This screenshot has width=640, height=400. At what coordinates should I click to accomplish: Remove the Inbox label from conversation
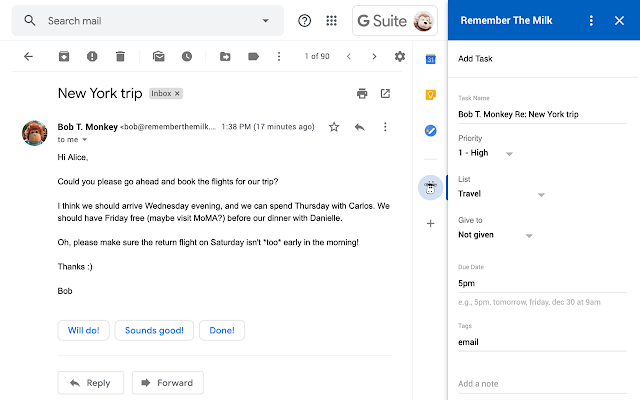tap(177, 93)
